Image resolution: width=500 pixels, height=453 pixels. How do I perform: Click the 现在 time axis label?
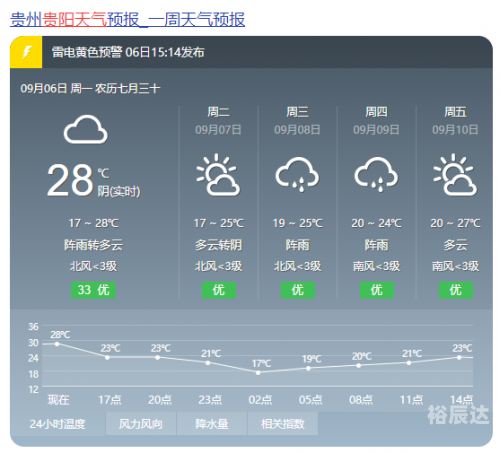click(x=58, y=399)
